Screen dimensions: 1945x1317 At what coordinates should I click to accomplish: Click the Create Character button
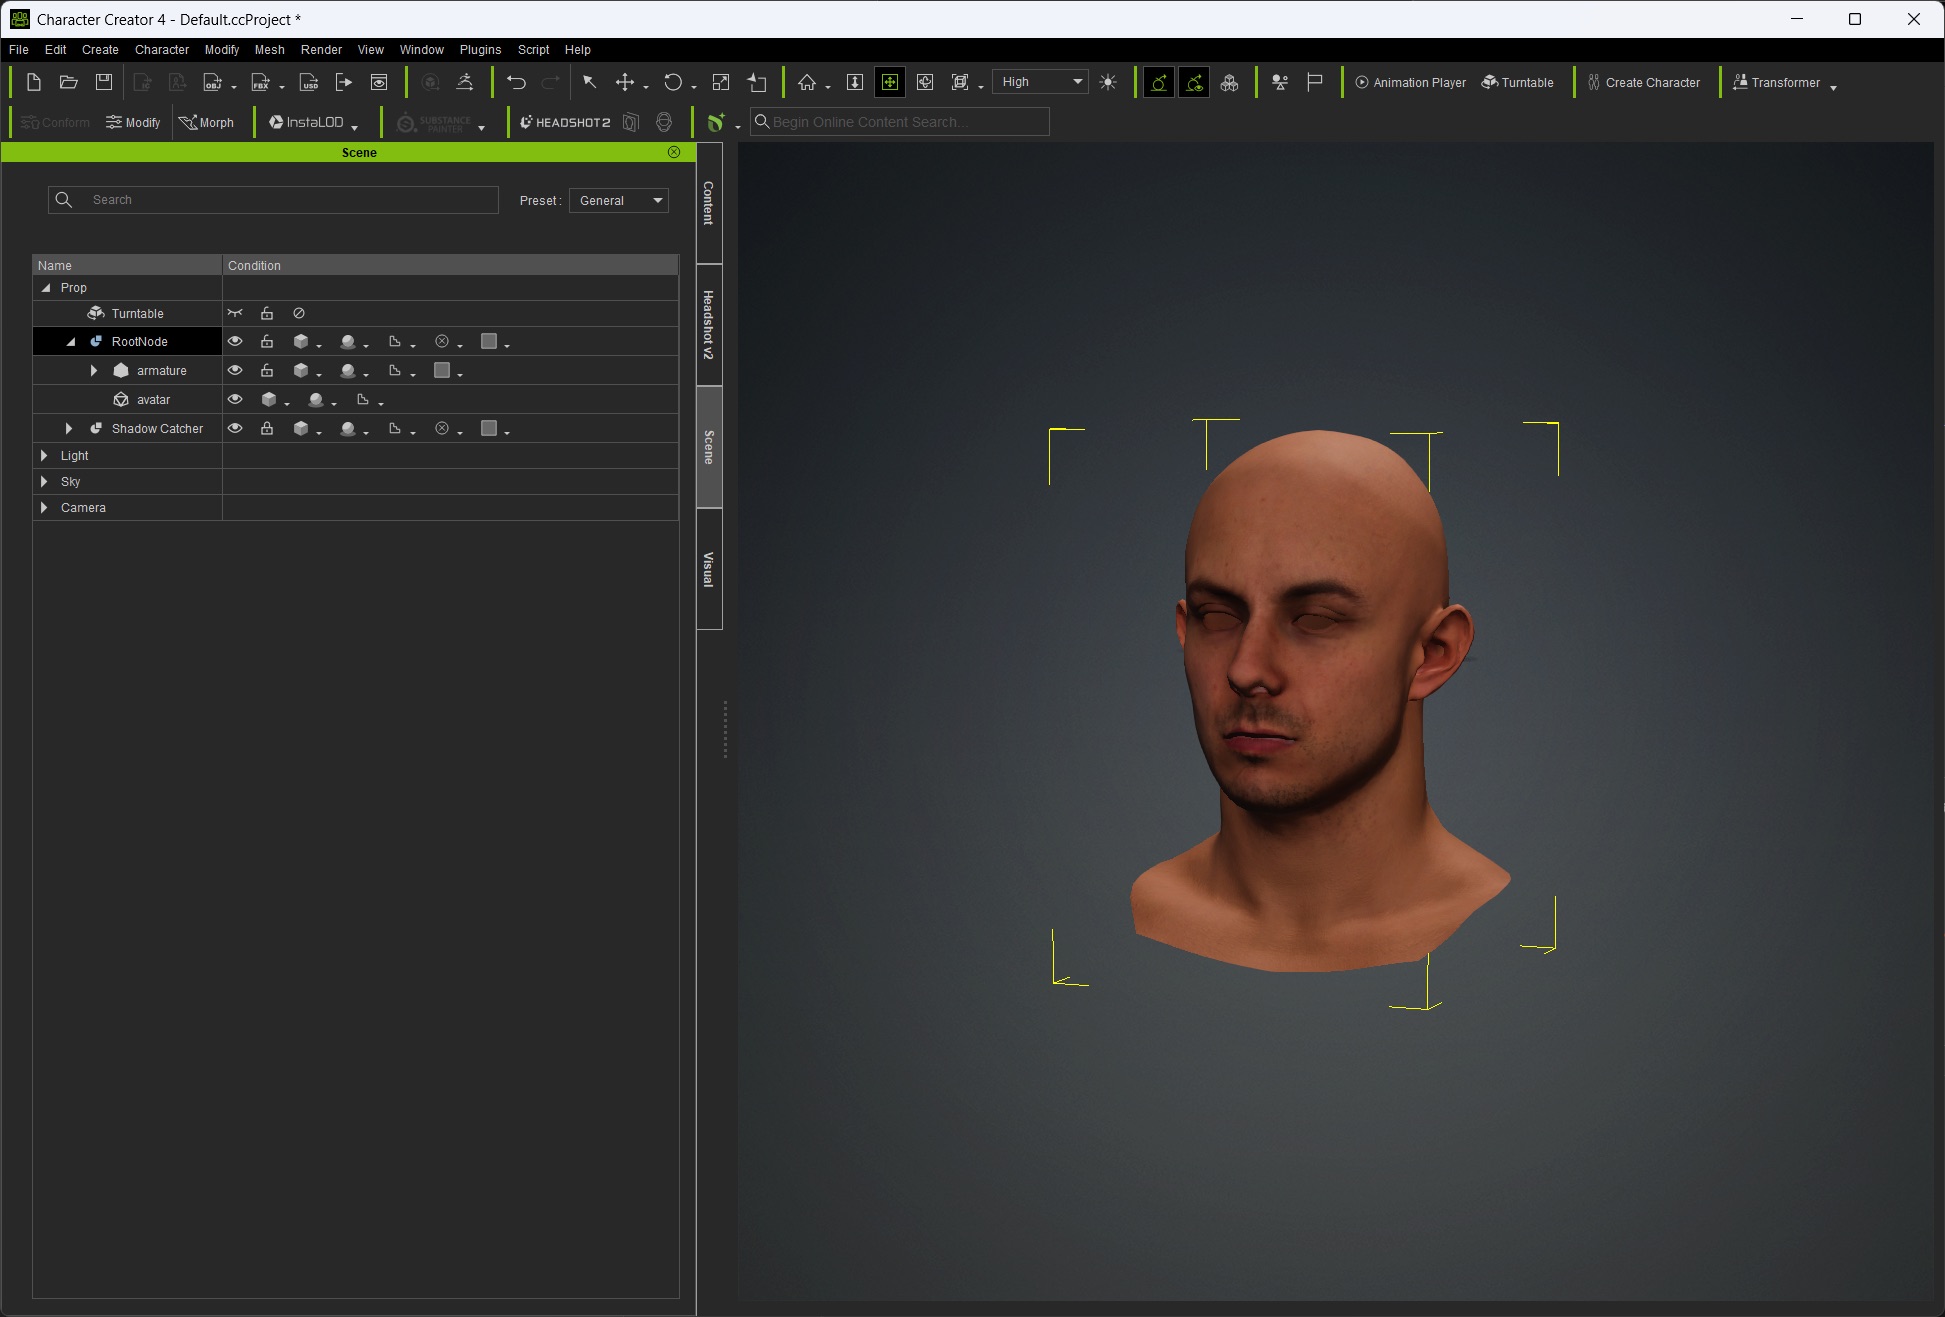pos(1644,82)
